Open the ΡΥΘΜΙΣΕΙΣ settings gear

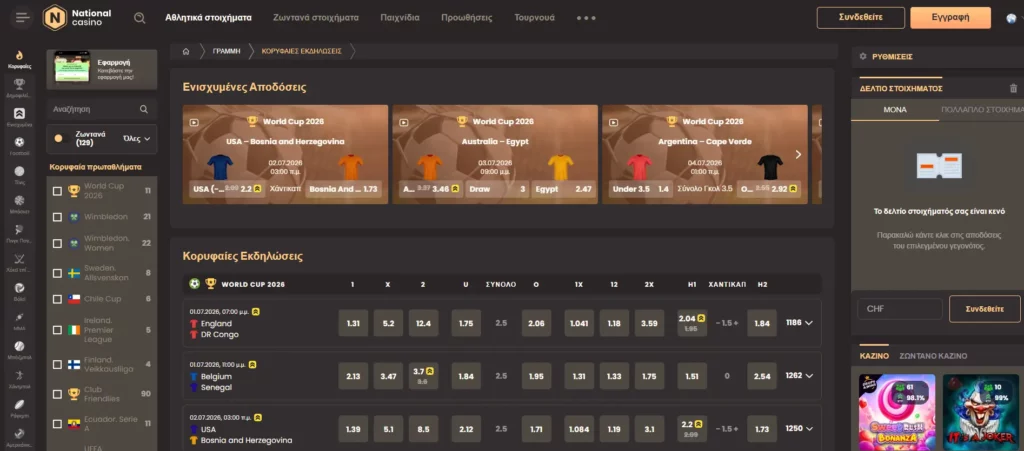click(863, 57)
